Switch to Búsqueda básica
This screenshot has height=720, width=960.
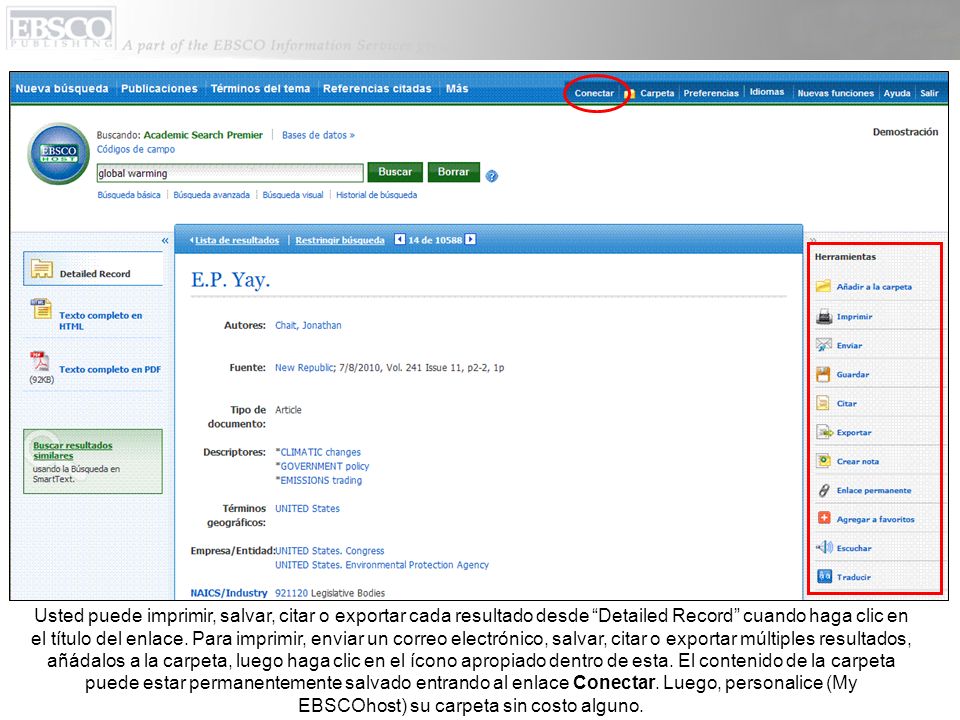pos(129,195)
